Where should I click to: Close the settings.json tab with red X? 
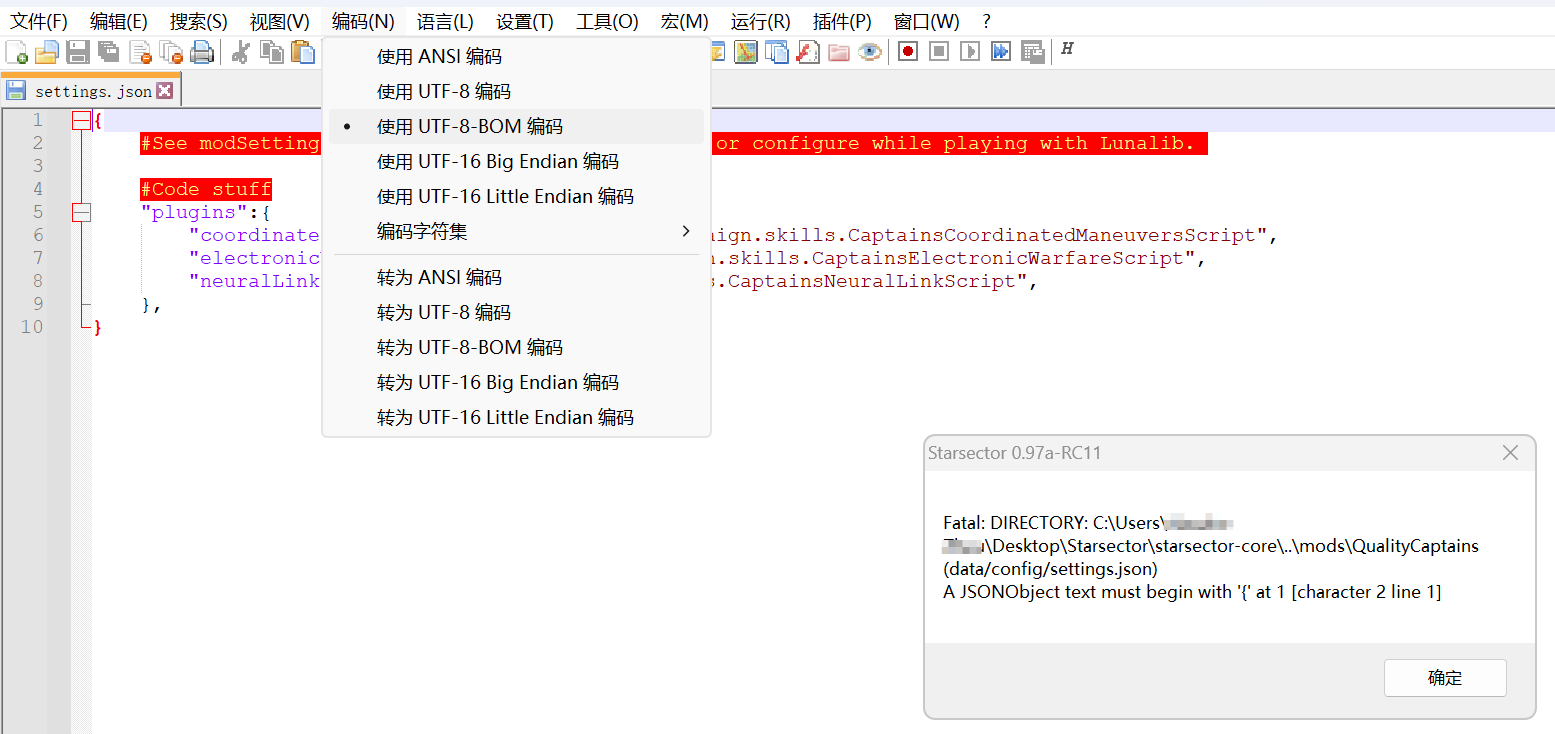pos(165,91)
